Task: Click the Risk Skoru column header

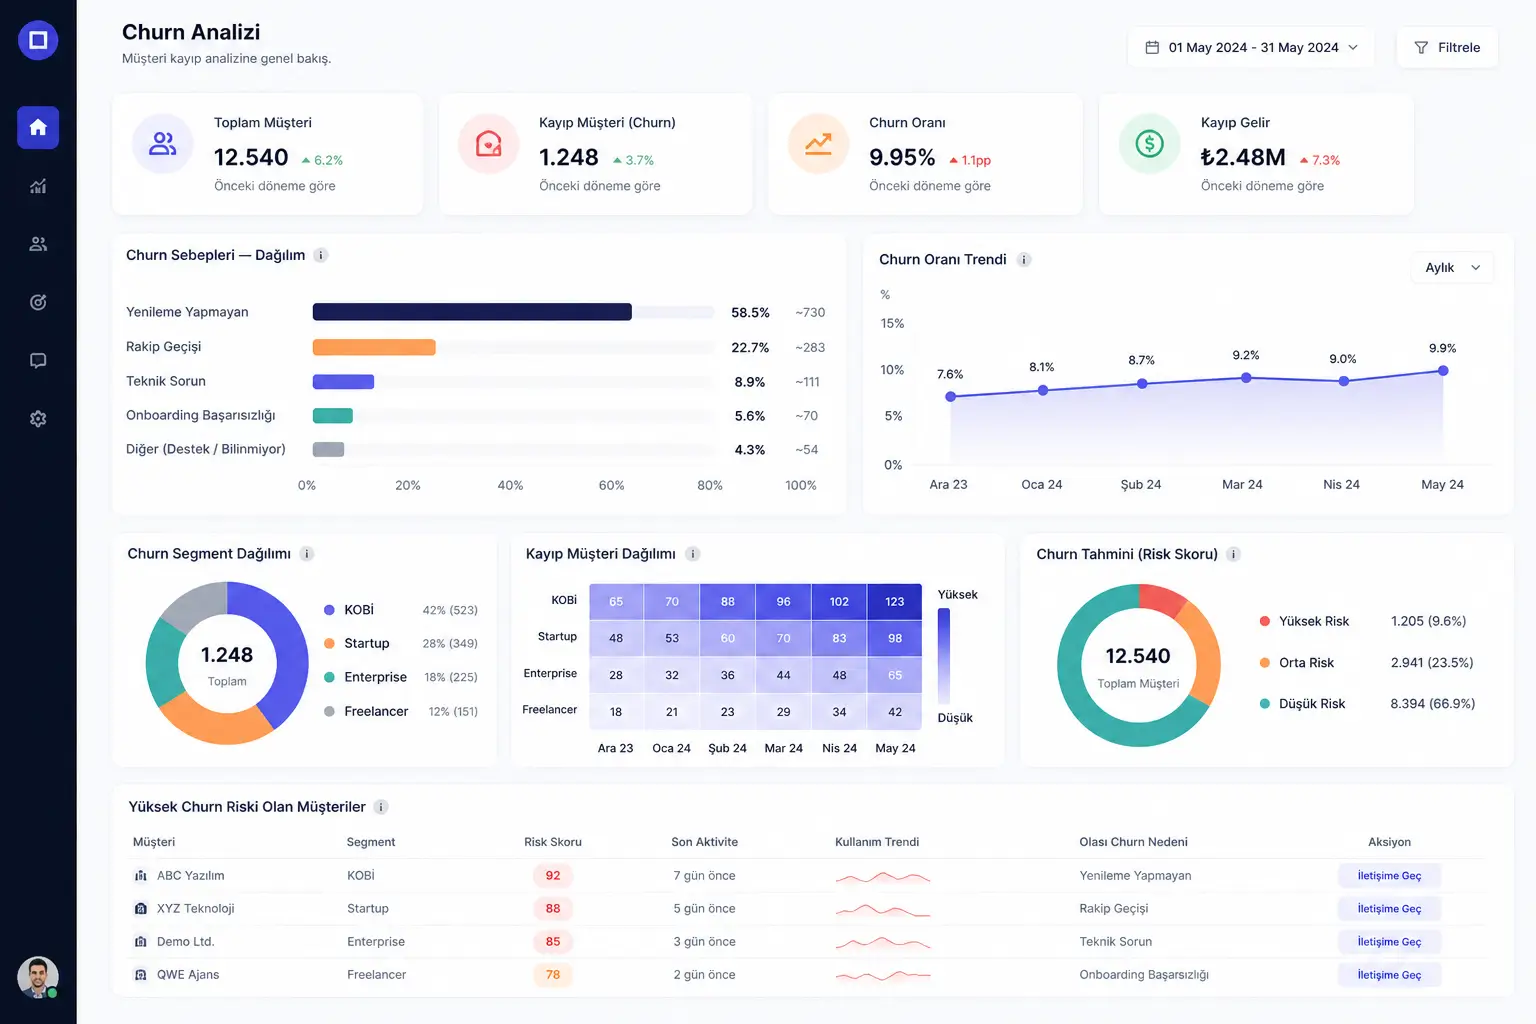Action: [553, 842]
